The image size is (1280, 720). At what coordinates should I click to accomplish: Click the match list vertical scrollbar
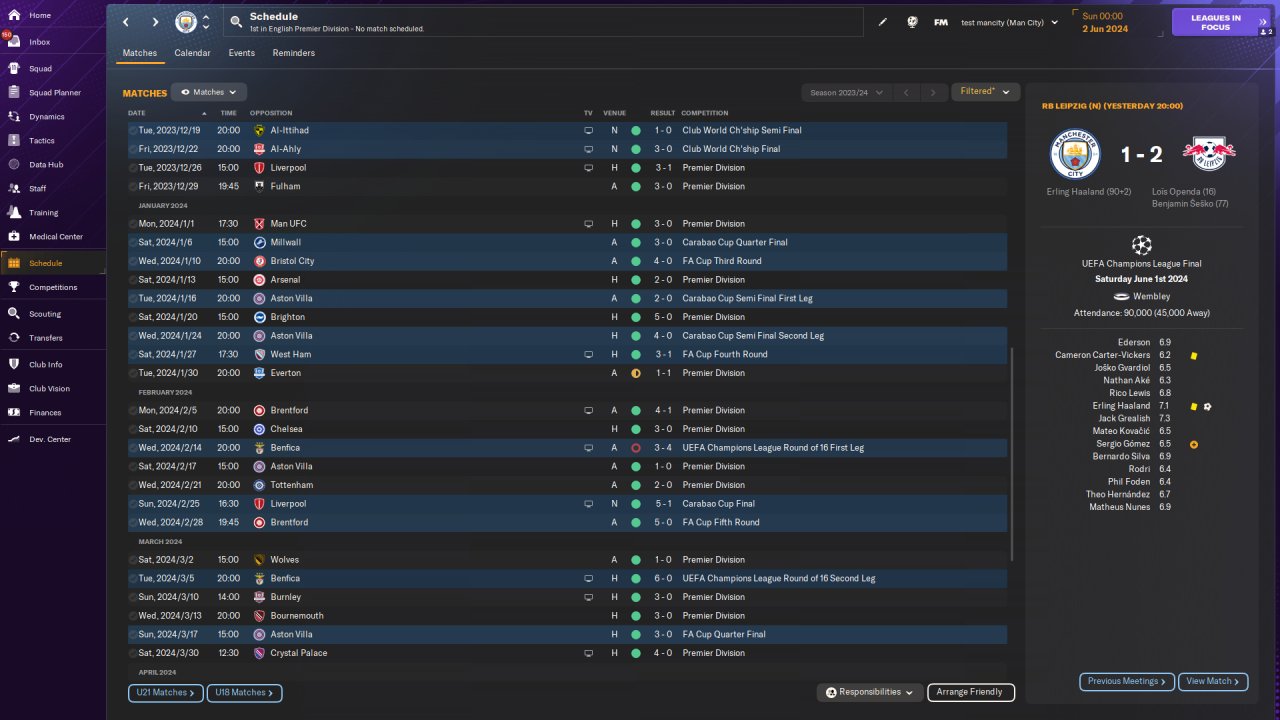coord(1012,454)
